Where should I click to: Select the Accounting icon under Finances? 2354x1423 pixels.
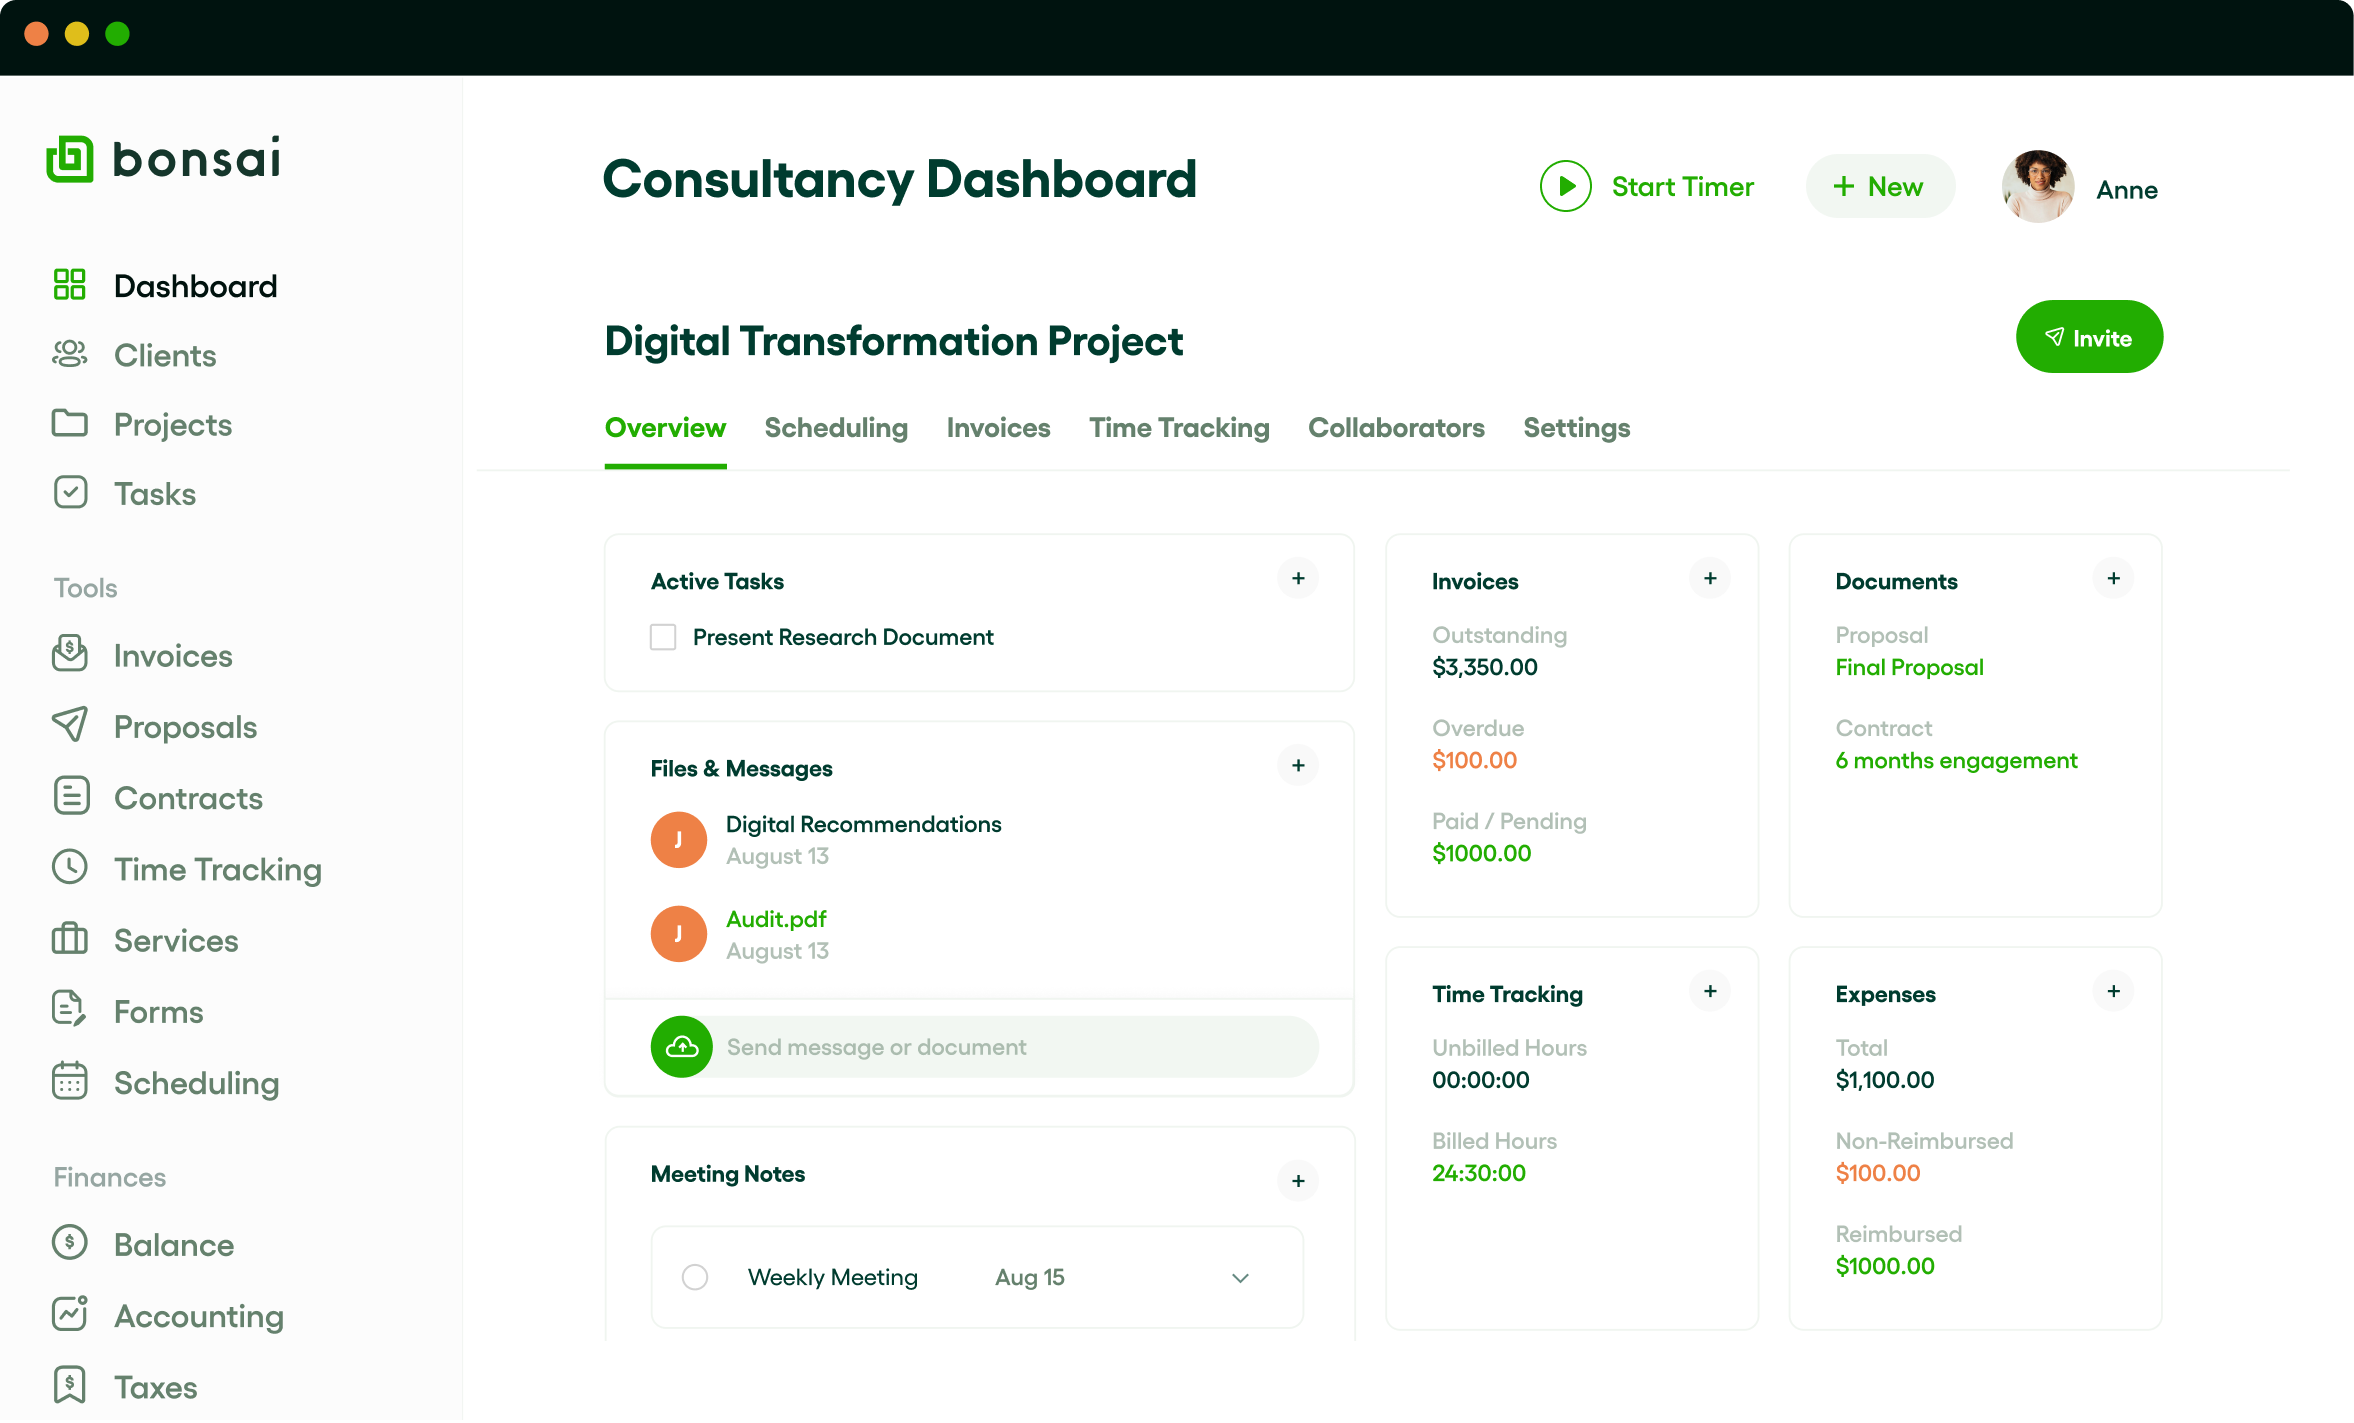pyautogui.click(x=68, y=1315)
